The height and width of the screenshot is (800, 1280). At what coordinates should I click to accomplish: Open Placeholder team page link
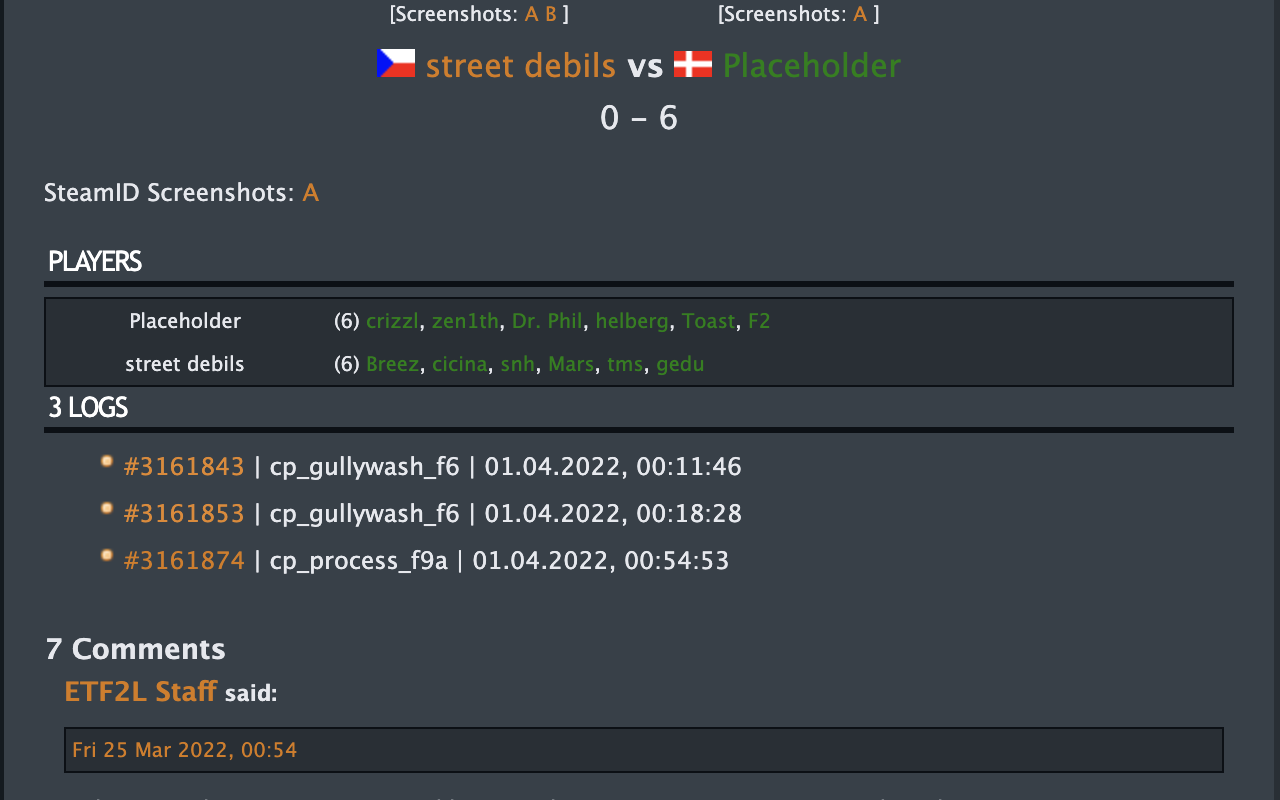point(811,66)
